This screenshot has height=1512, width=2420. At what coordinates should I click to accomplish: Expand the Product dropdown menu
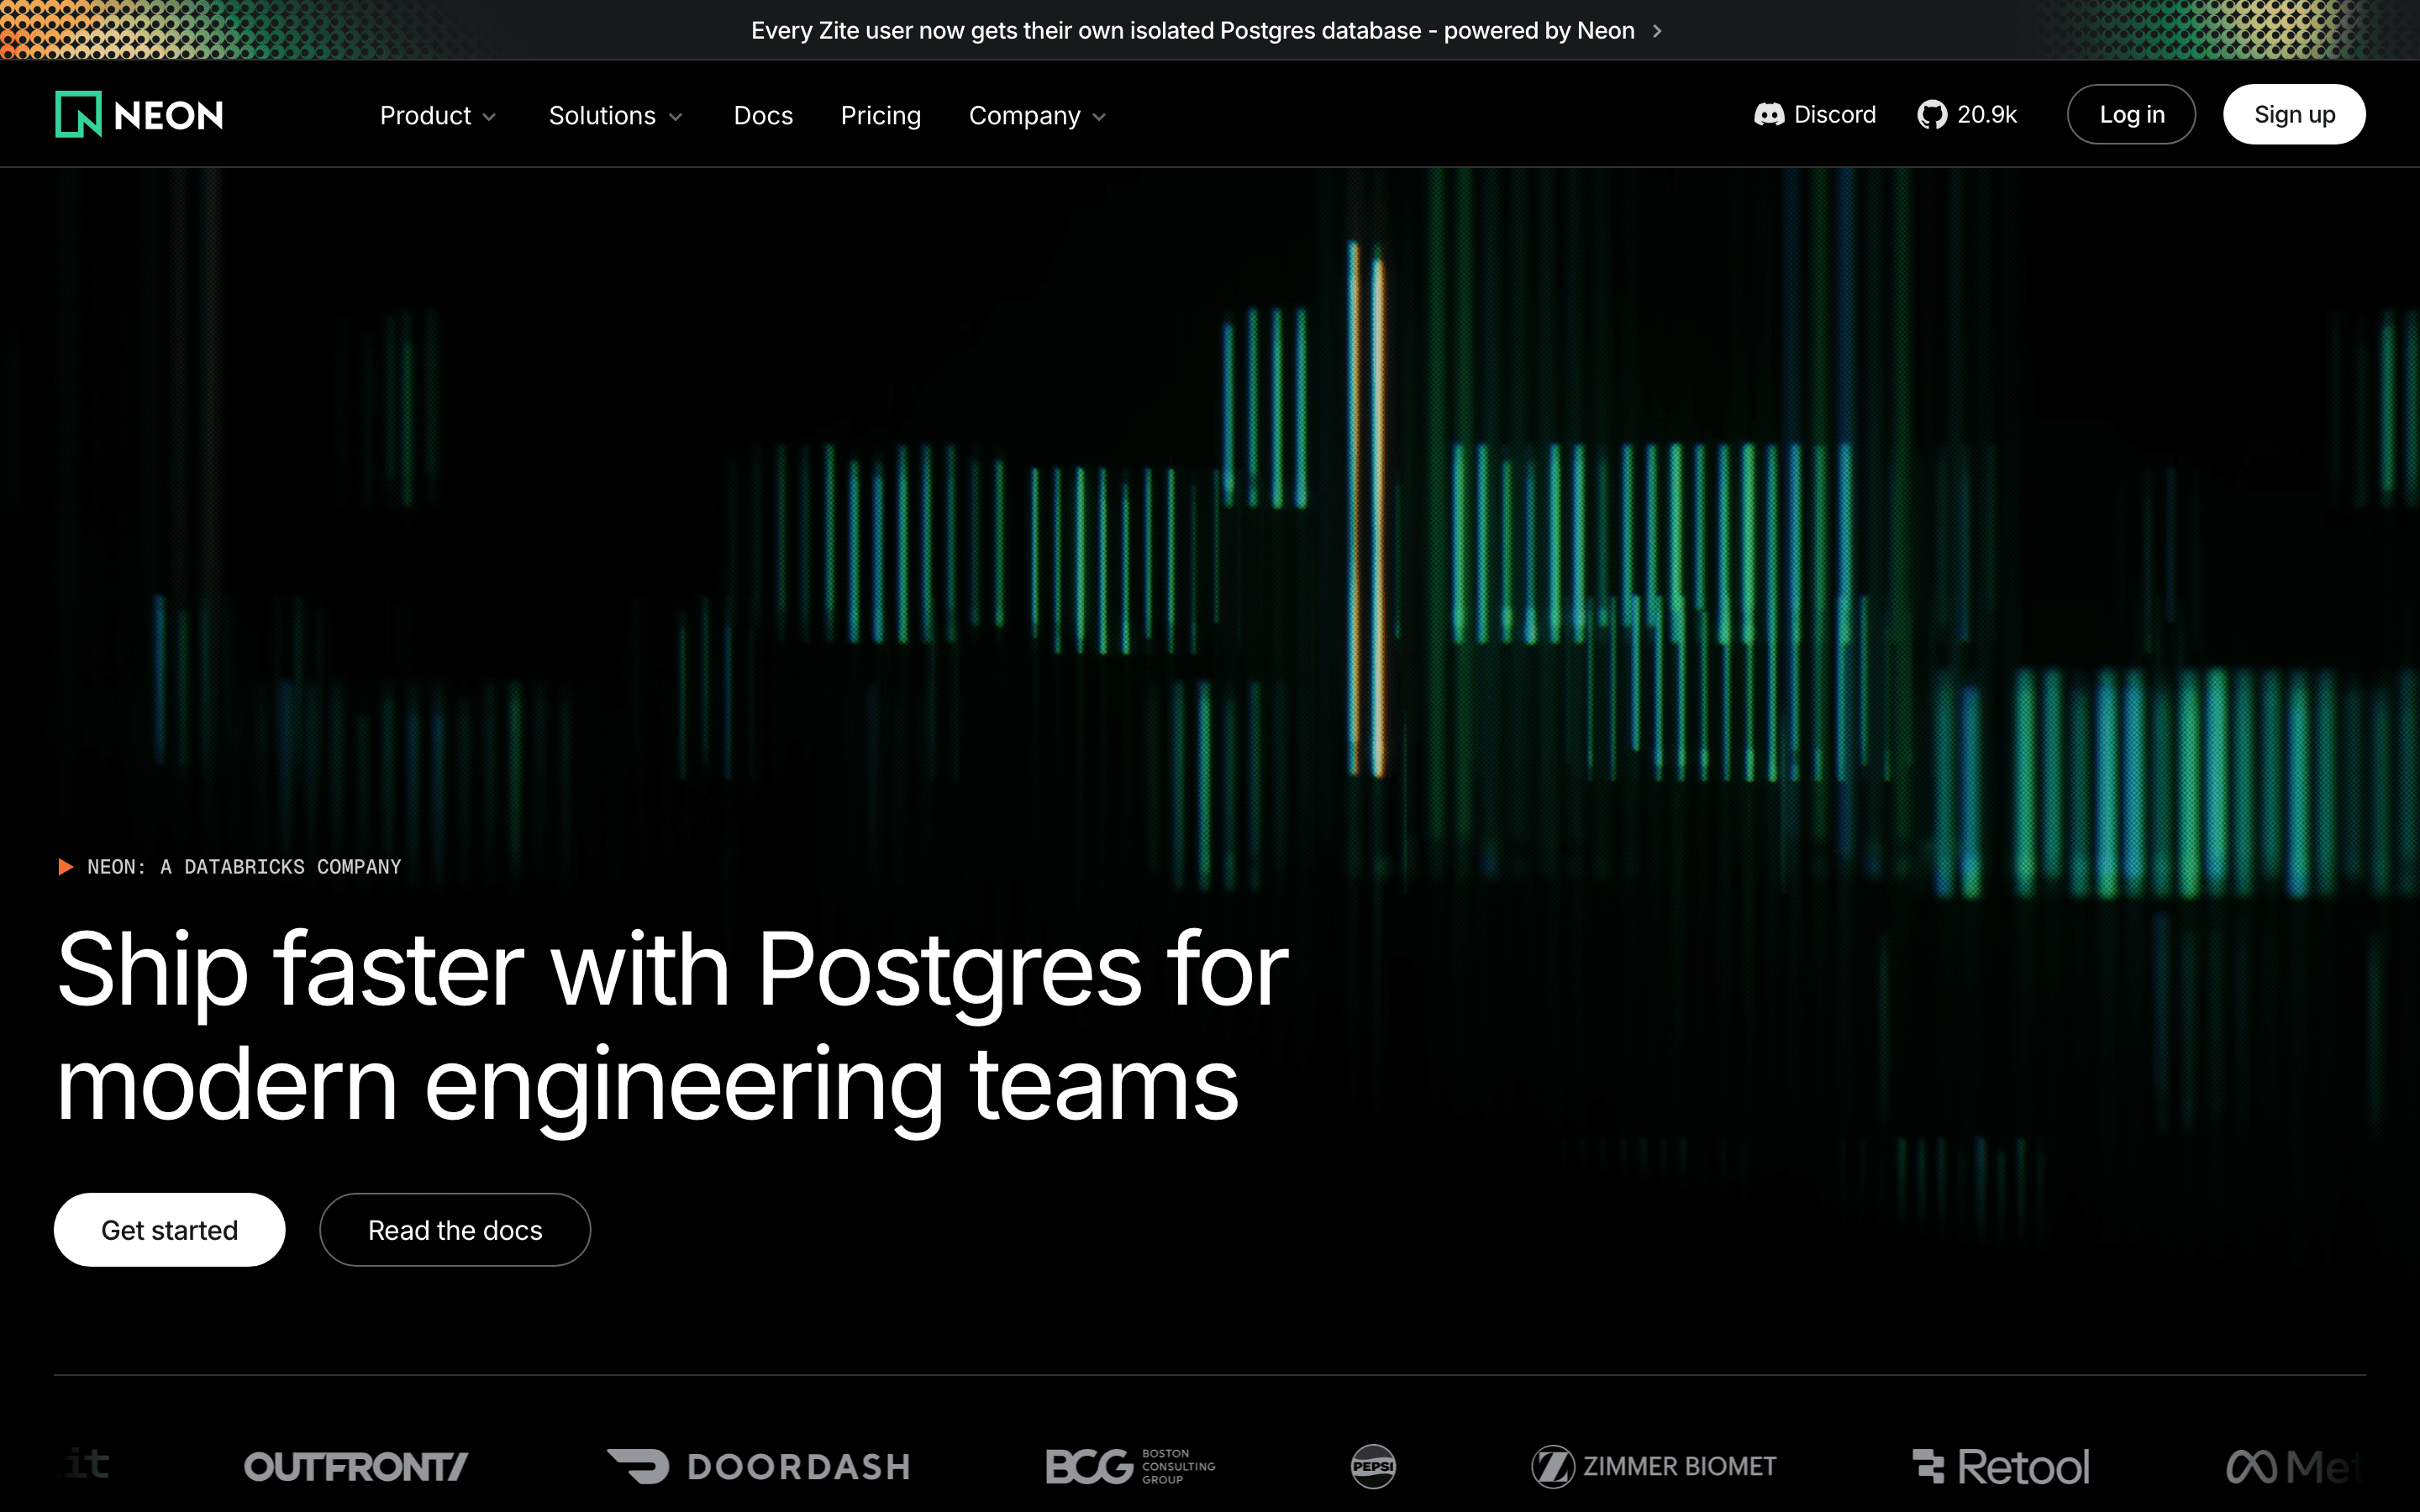coord(438,116)
